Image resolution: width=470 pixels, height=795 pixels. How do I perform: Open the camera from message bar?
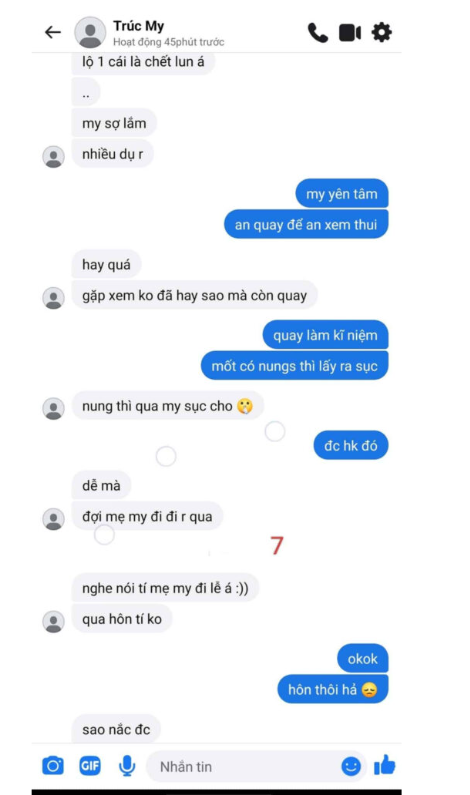click(x=53, y=766)
